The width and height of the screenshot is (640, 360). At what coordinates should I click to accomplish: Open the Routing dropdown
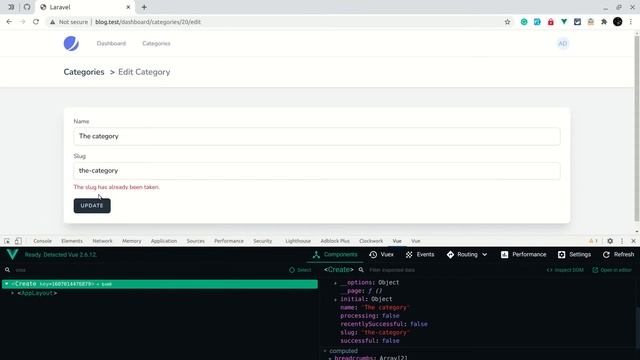click(x=467, y=255)
